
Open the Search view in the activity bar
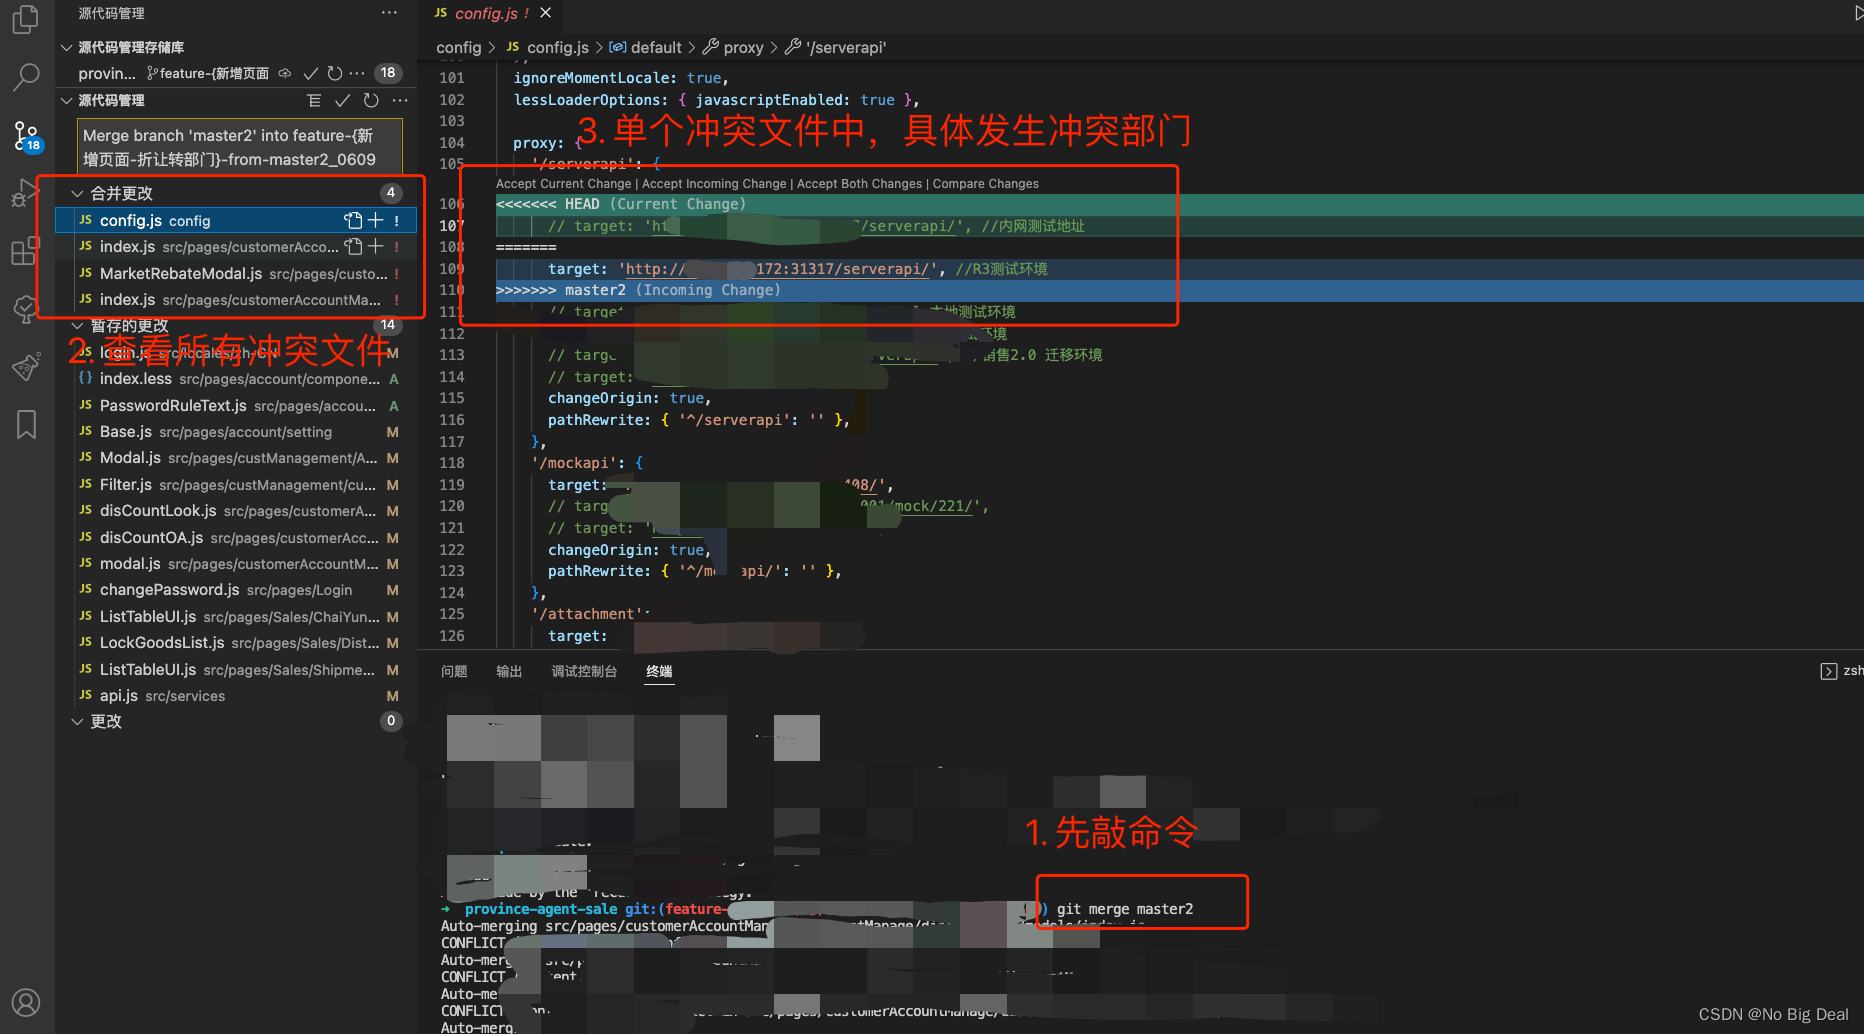26,76
